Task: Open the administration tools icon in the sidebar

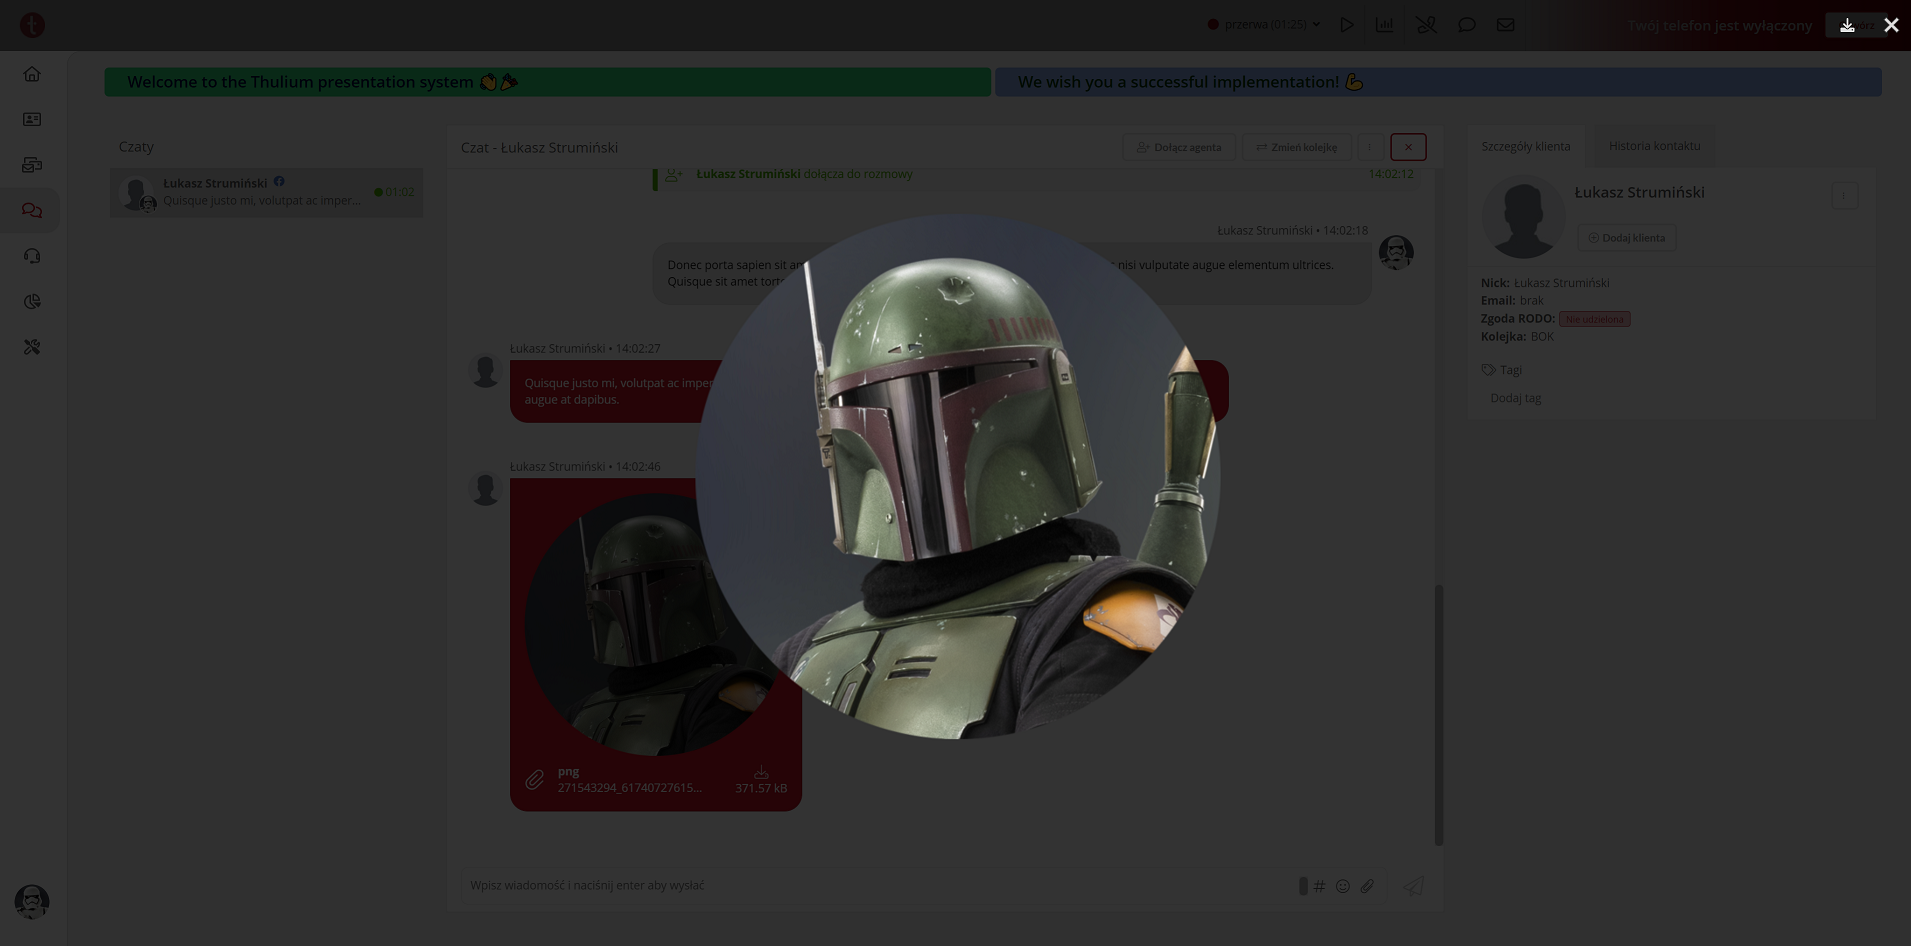Action: tap(32, 347)
